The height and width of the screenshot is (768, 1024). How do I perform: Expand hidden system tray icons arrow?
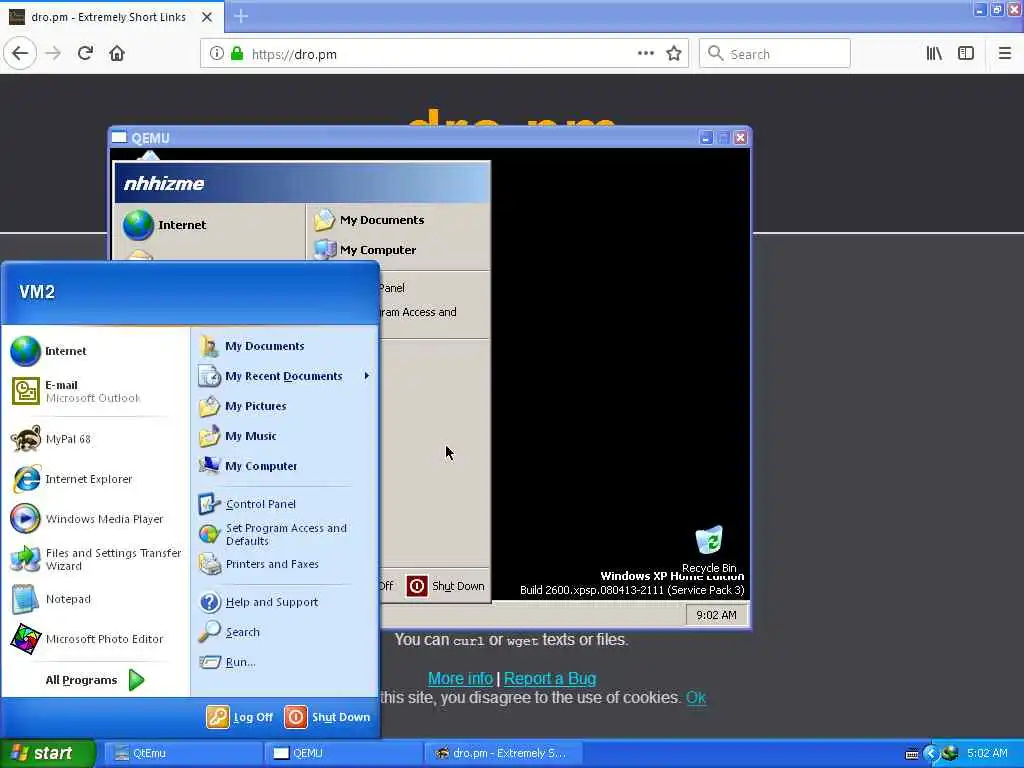click(930, 754)
